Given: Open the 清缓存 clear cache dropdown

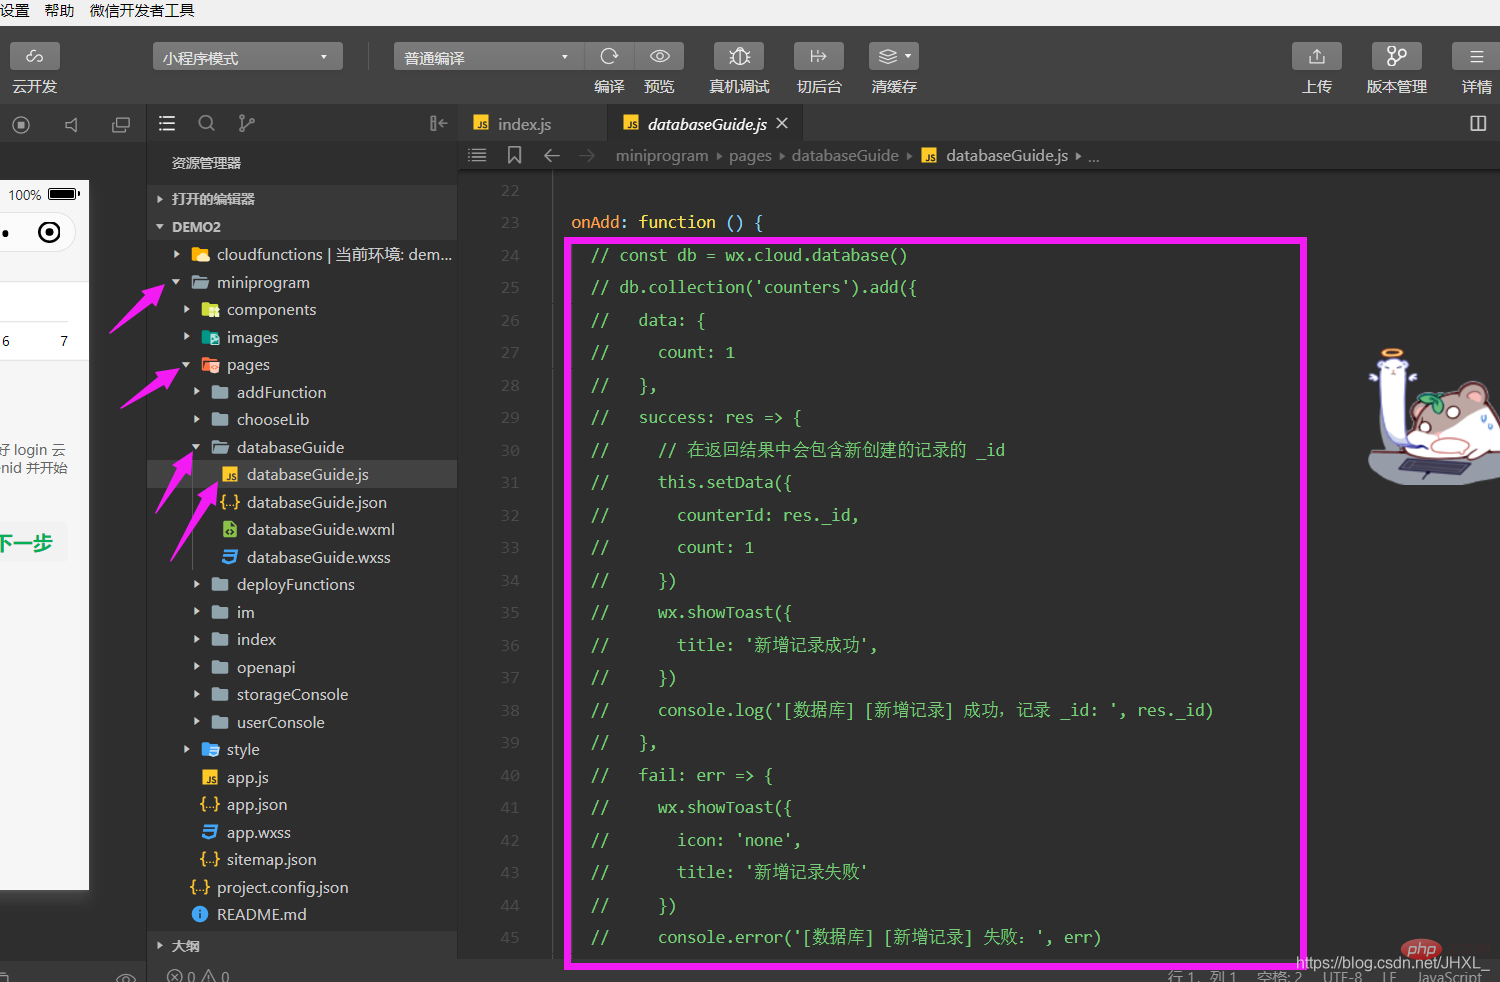Looking at the screenshot, I should coord(894,56).
